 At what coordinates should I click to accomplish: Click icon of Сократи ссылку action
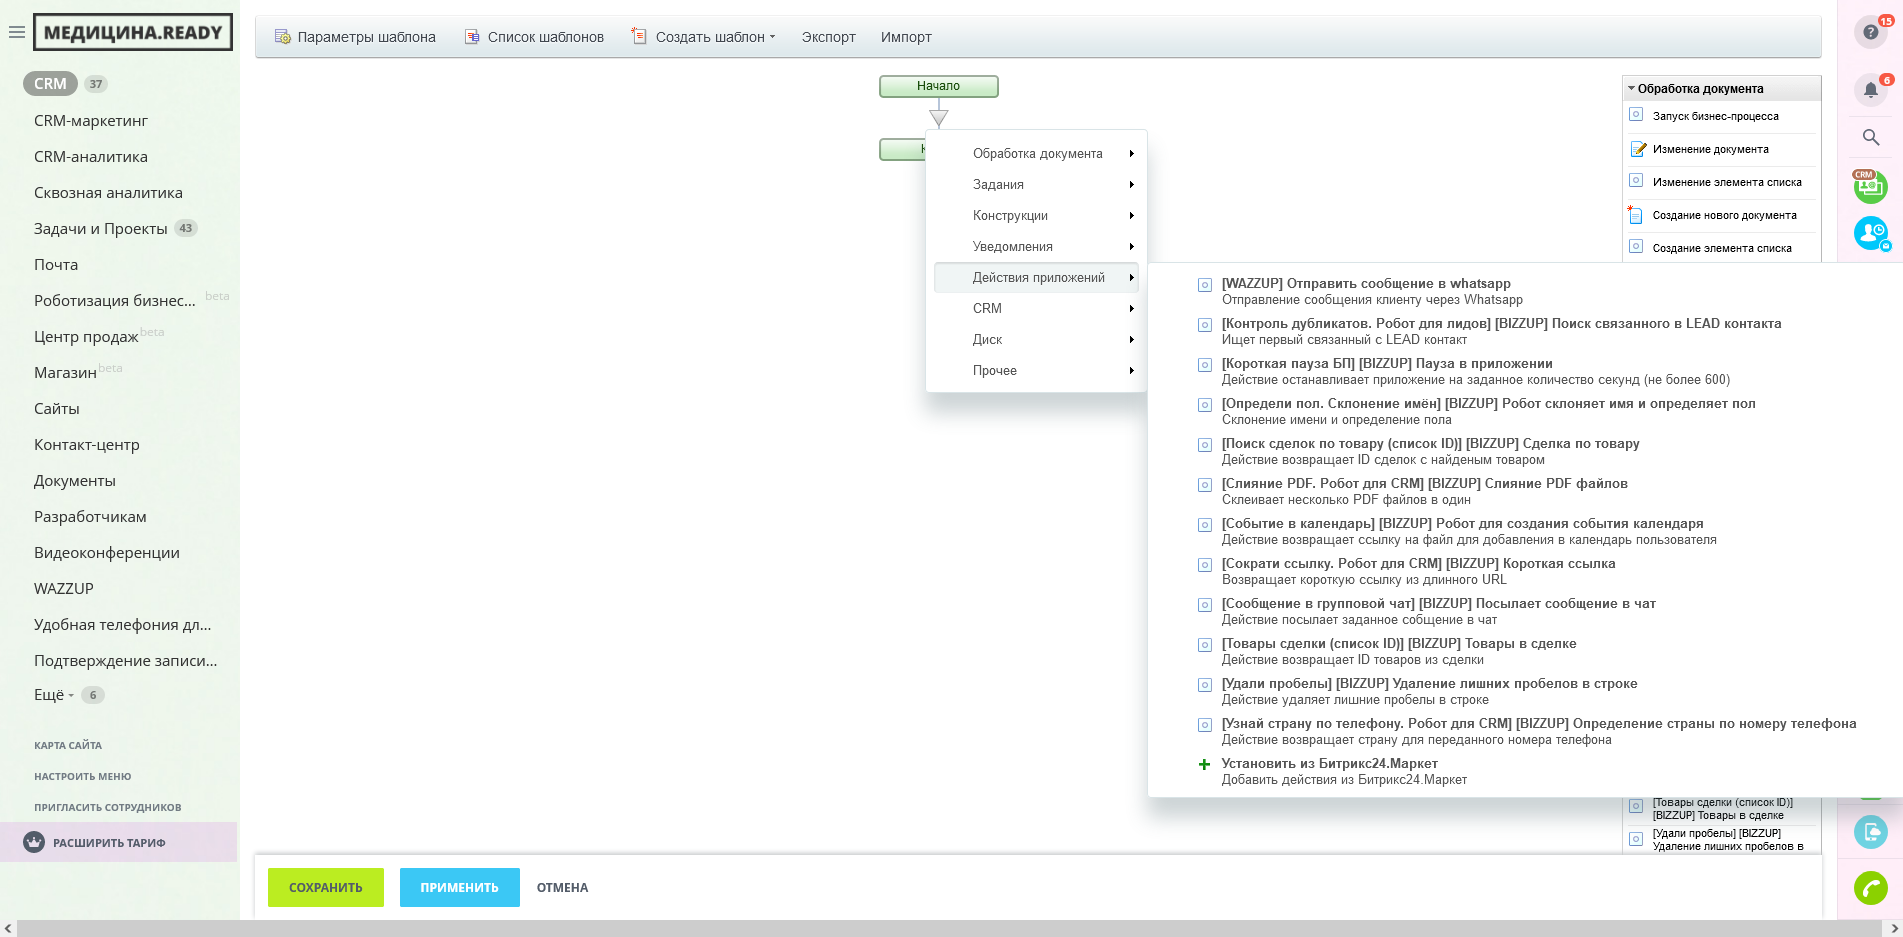point(1205,565)
